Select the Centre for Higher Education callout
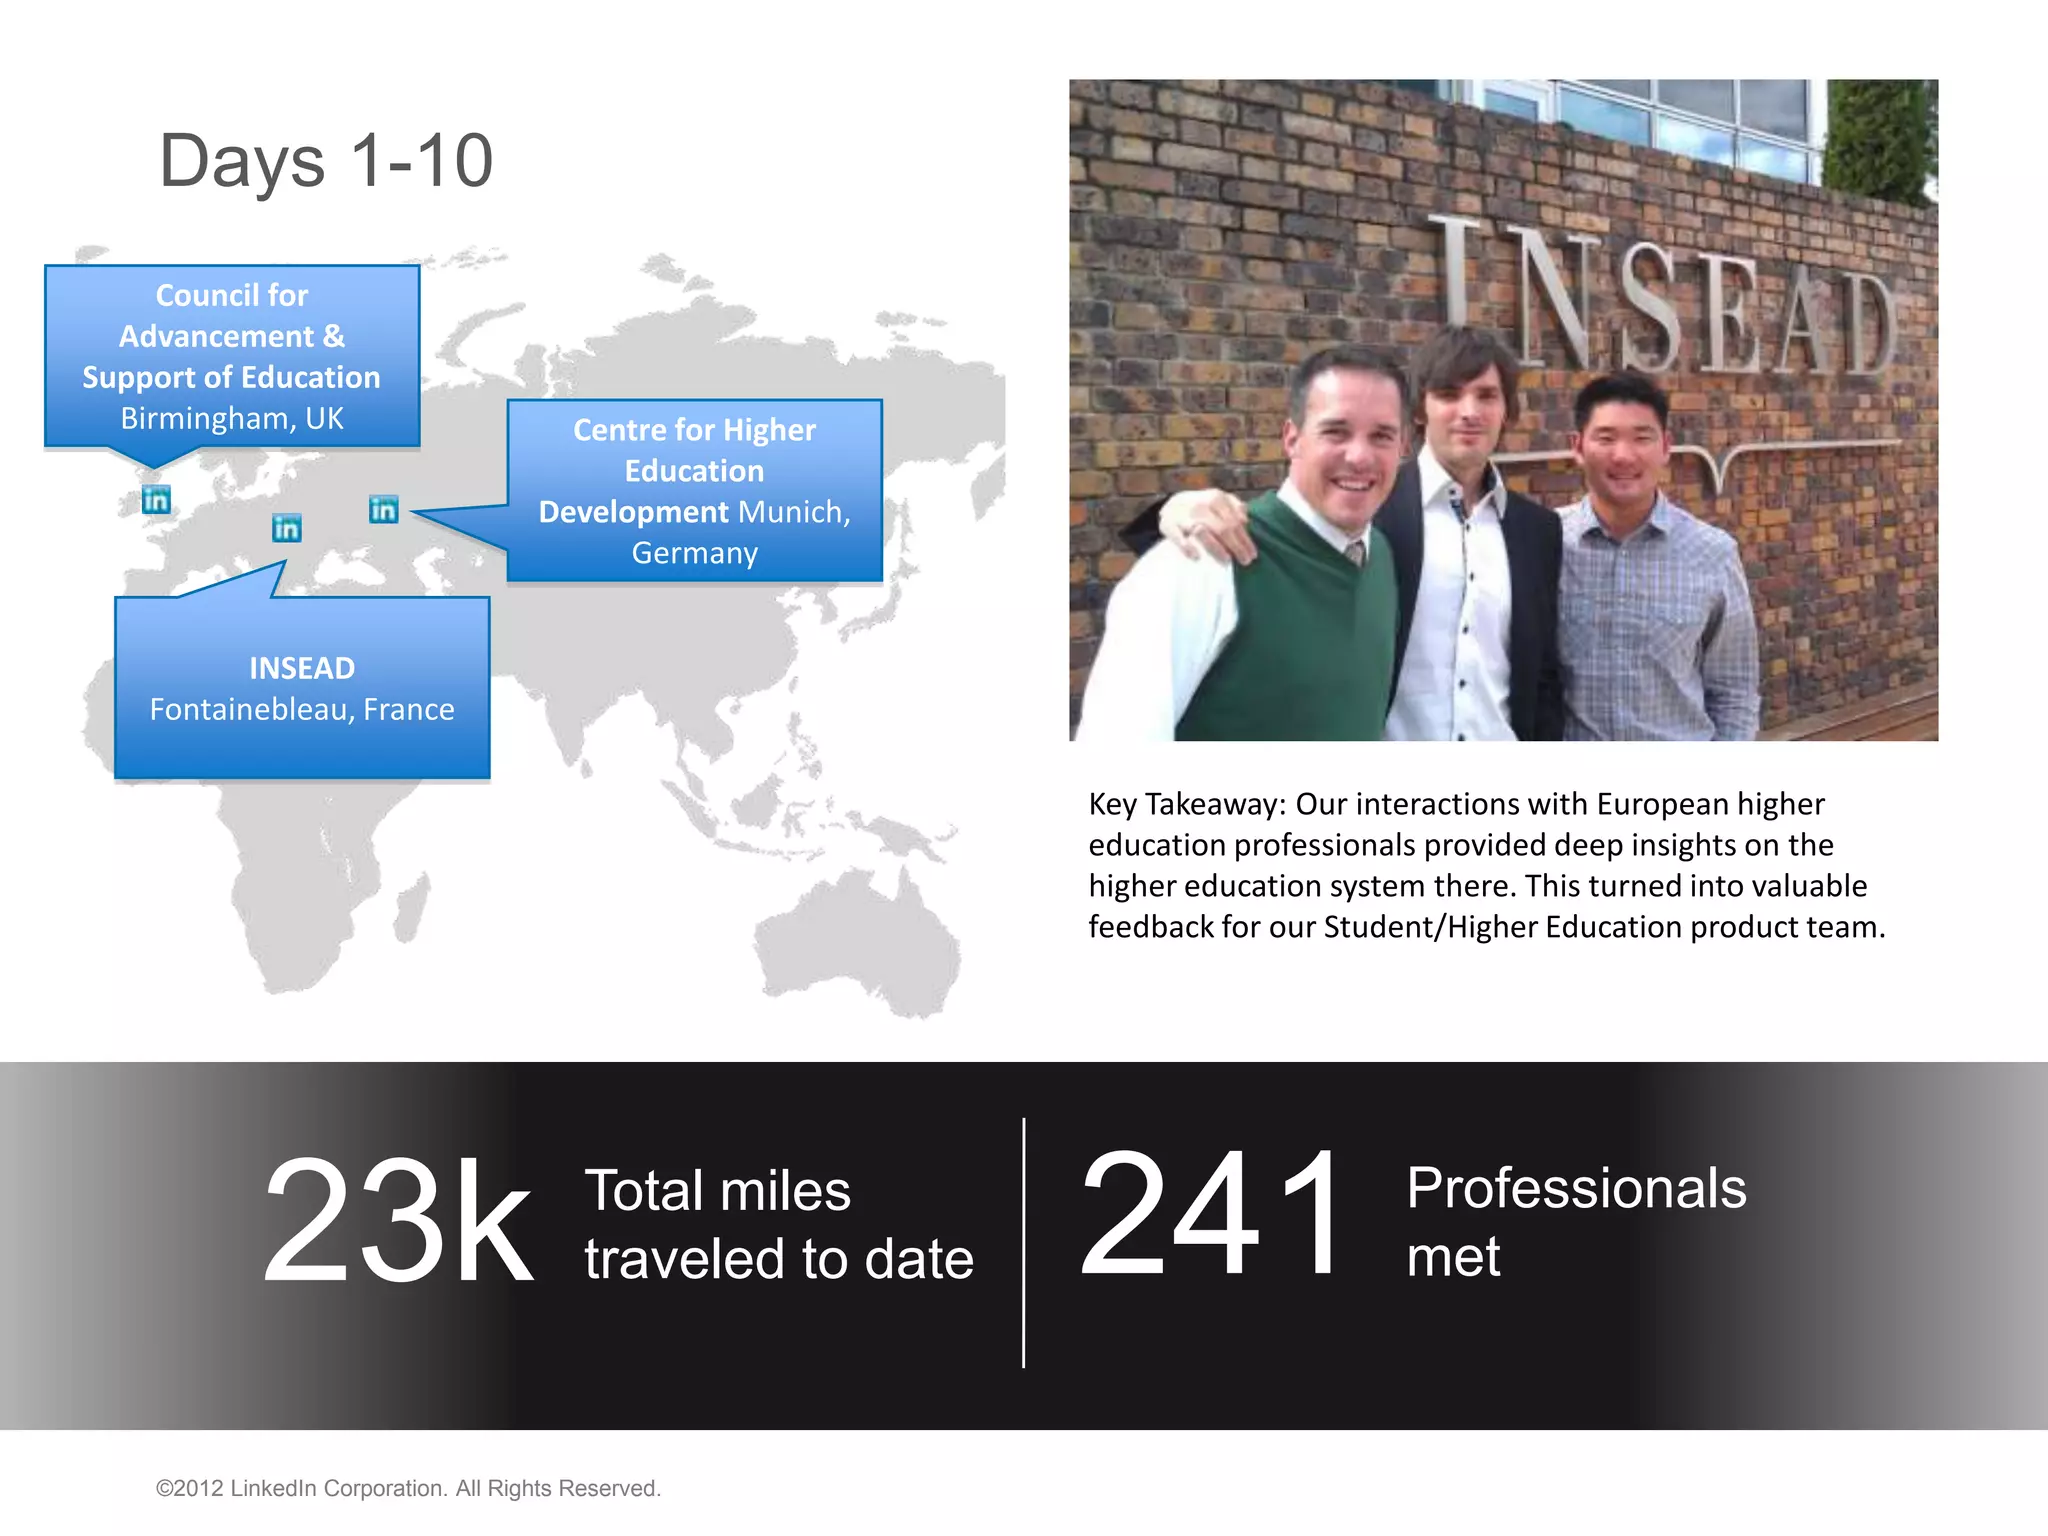 (695, 490)
